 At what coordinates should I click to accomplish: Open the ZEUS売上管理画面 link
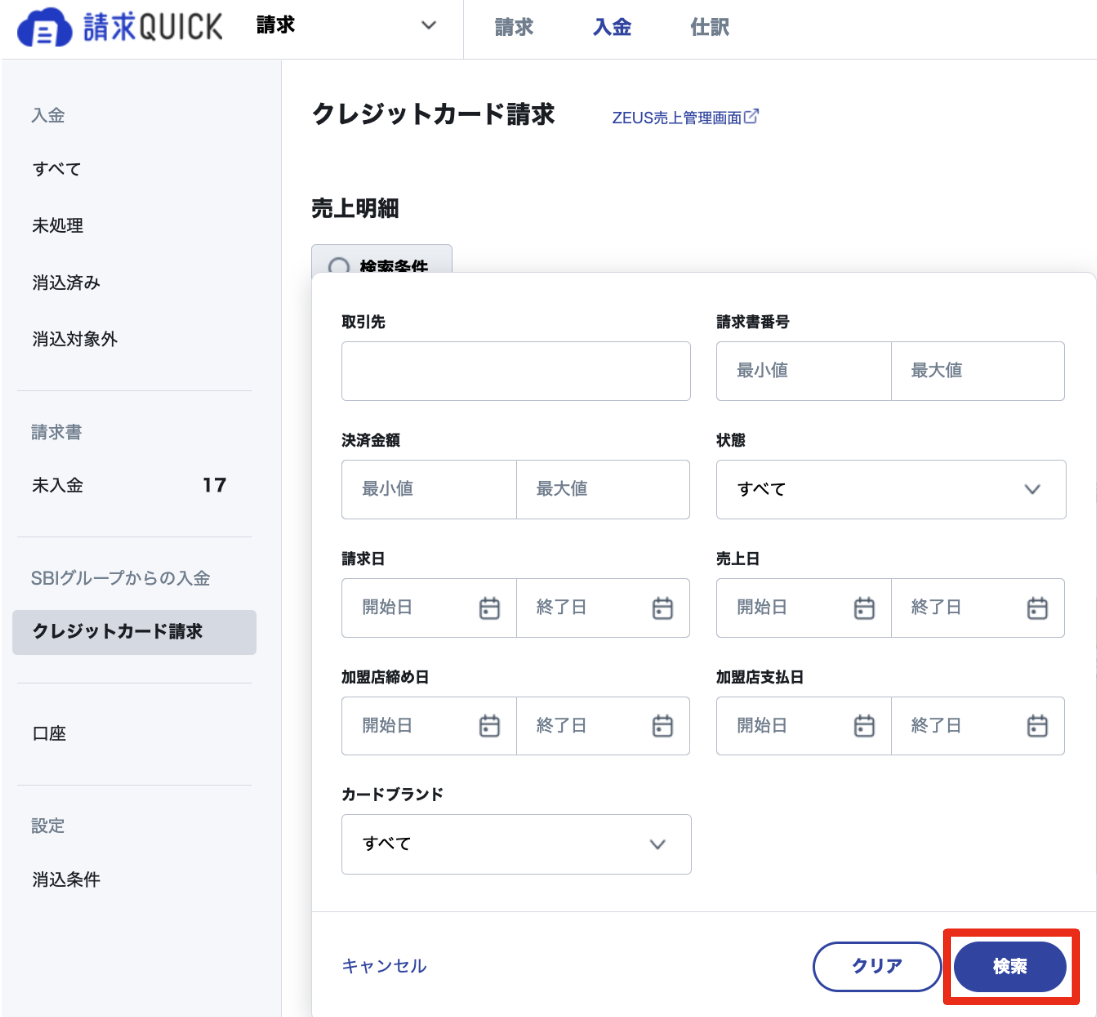[677, 118]
